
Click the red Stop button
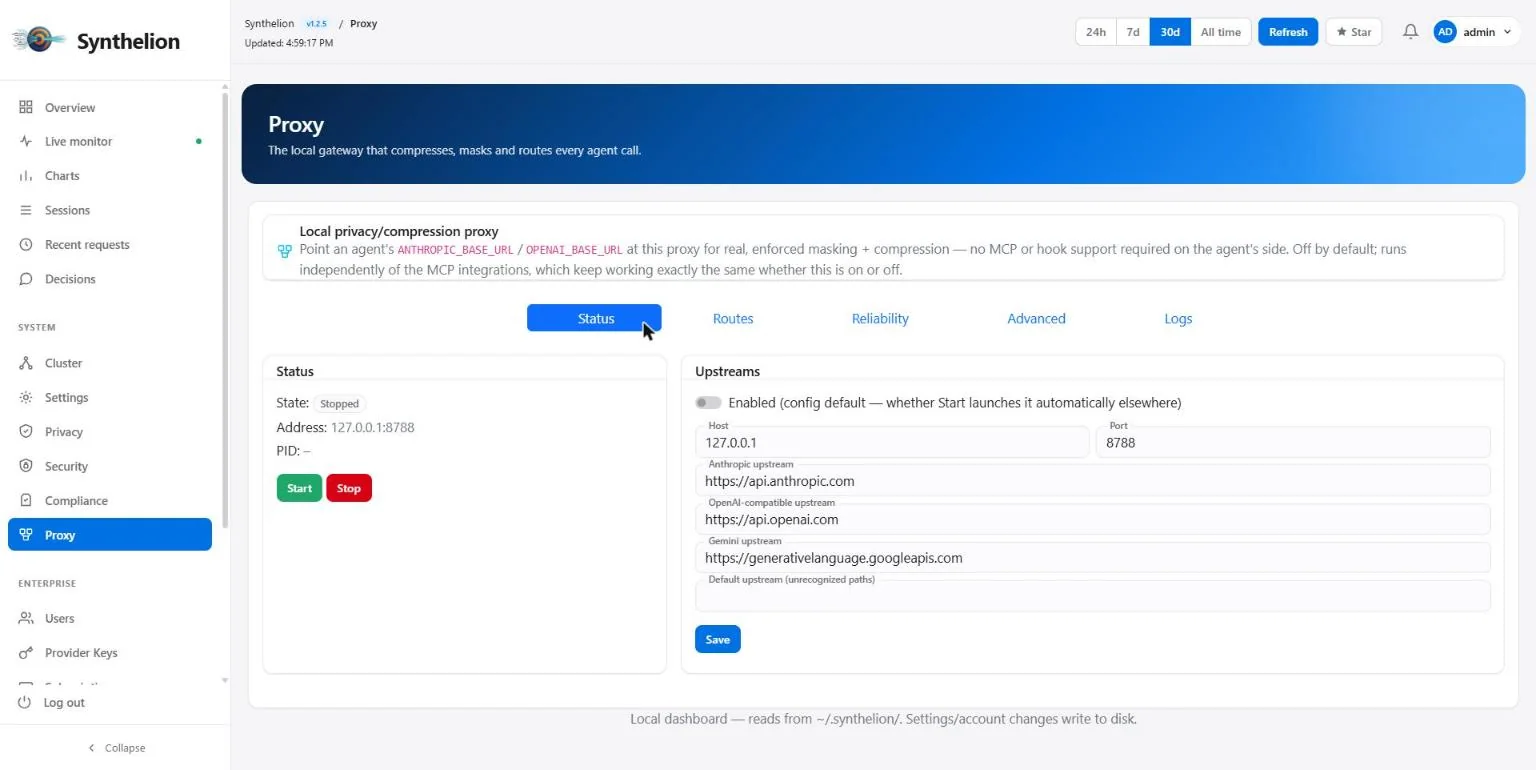[349, 488]
